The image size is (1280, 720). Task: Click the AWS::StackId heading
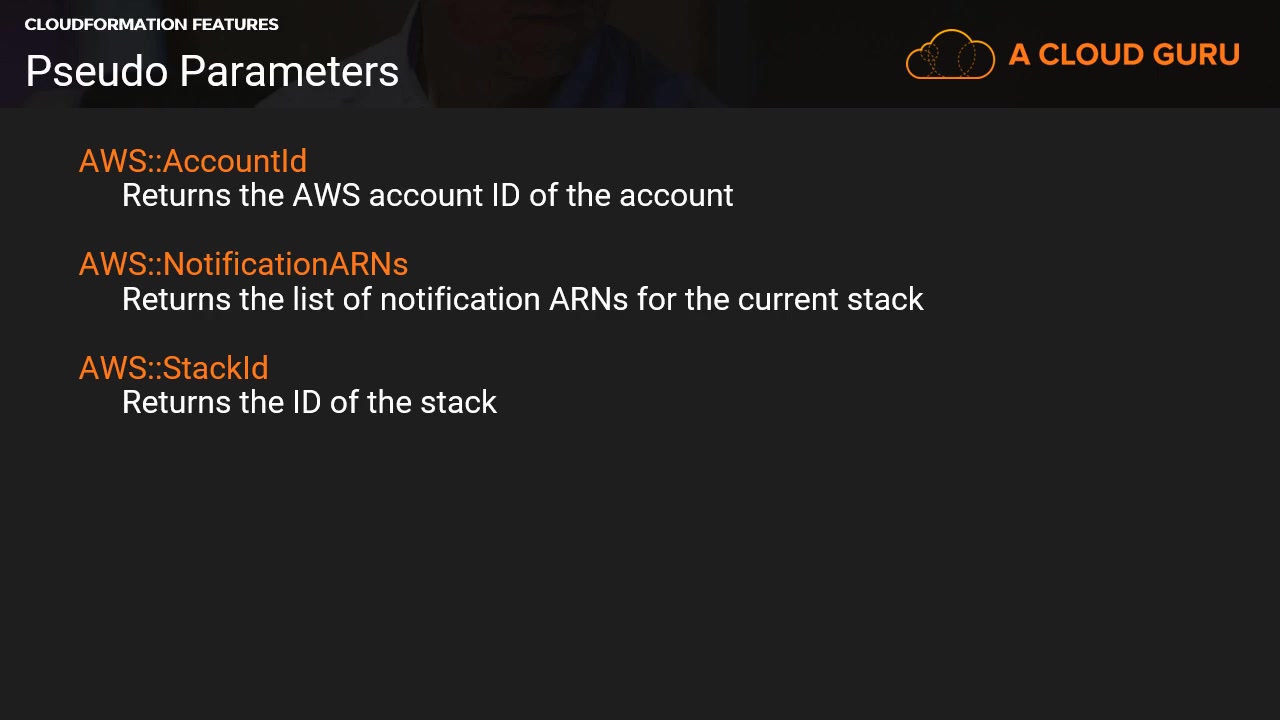tap(174, 368)
